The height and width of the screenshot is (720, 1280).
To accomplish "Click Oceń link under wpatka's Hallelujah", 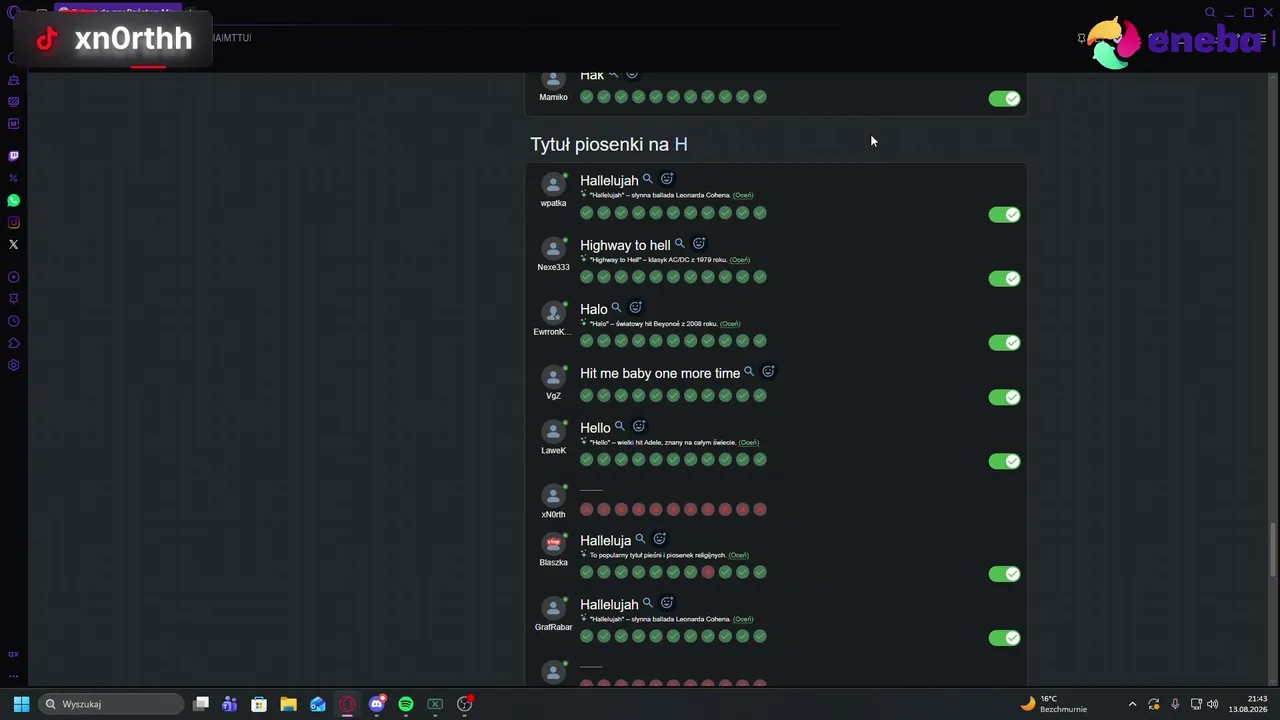I will [x=743, y=195].
